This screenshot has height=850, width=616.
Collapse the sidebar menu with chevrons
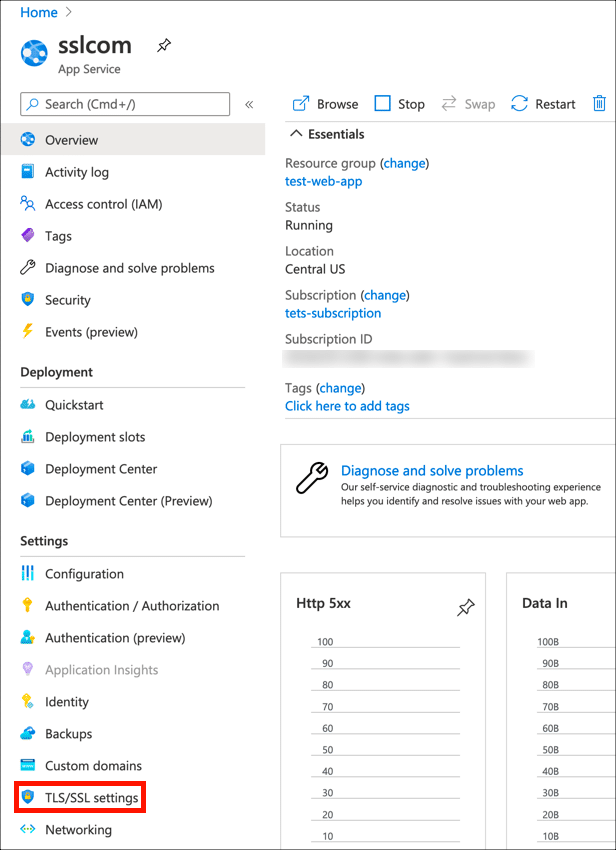click(x=249, y=104)
